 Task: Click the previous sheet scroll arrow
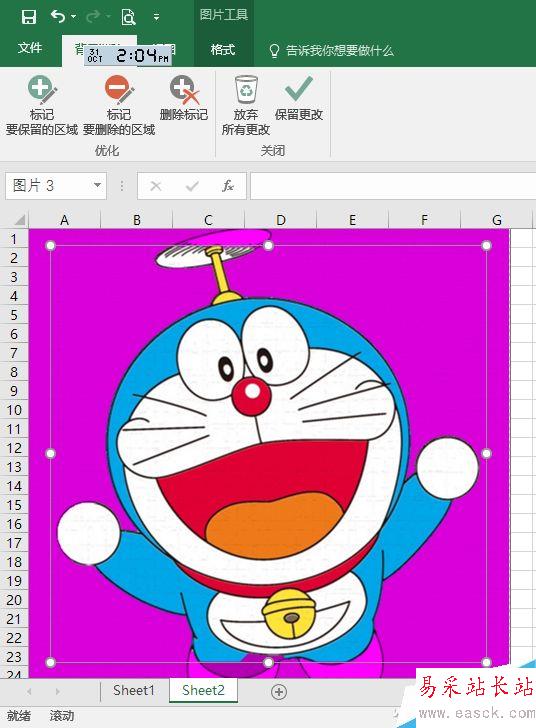[29, 692]
